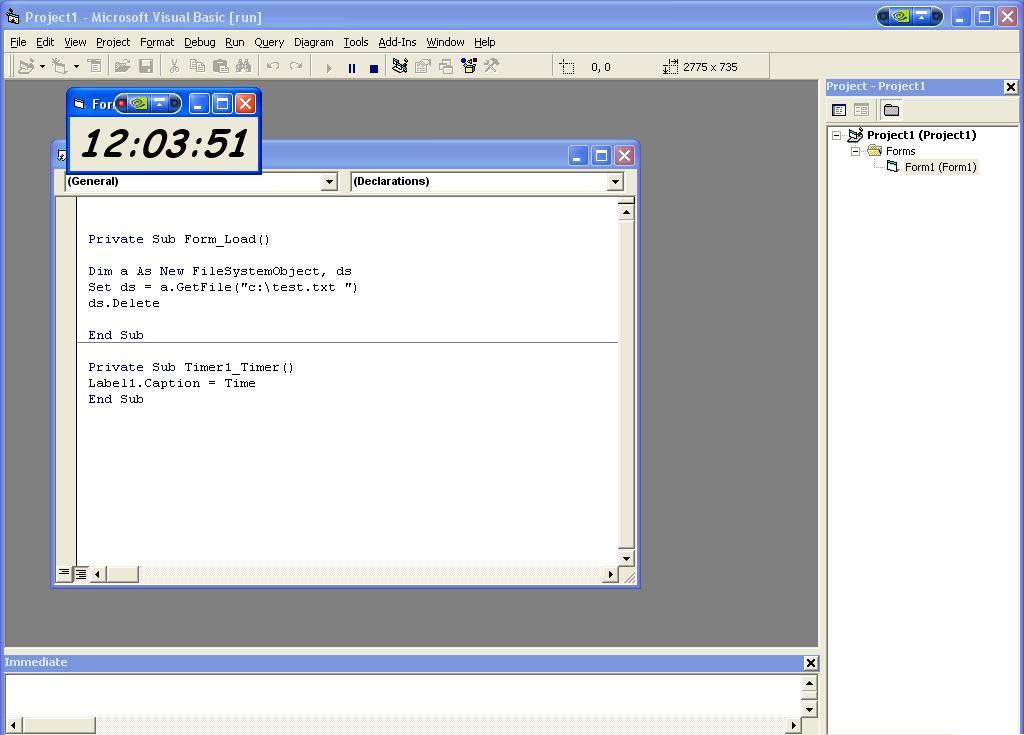
Task: Maximize the running Form1 clock window
Action: [222, 103]
